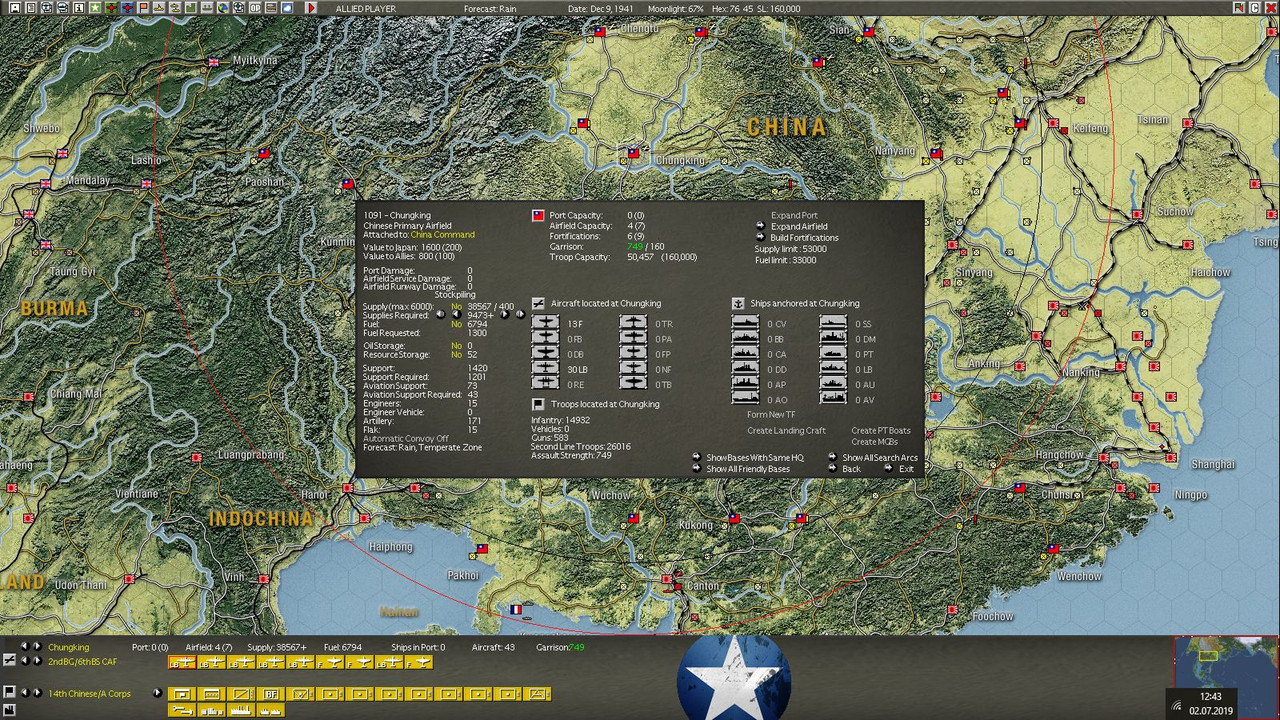Go to previous base using arrow left of Chungking
1280x720 pixels.
point(25,647)
